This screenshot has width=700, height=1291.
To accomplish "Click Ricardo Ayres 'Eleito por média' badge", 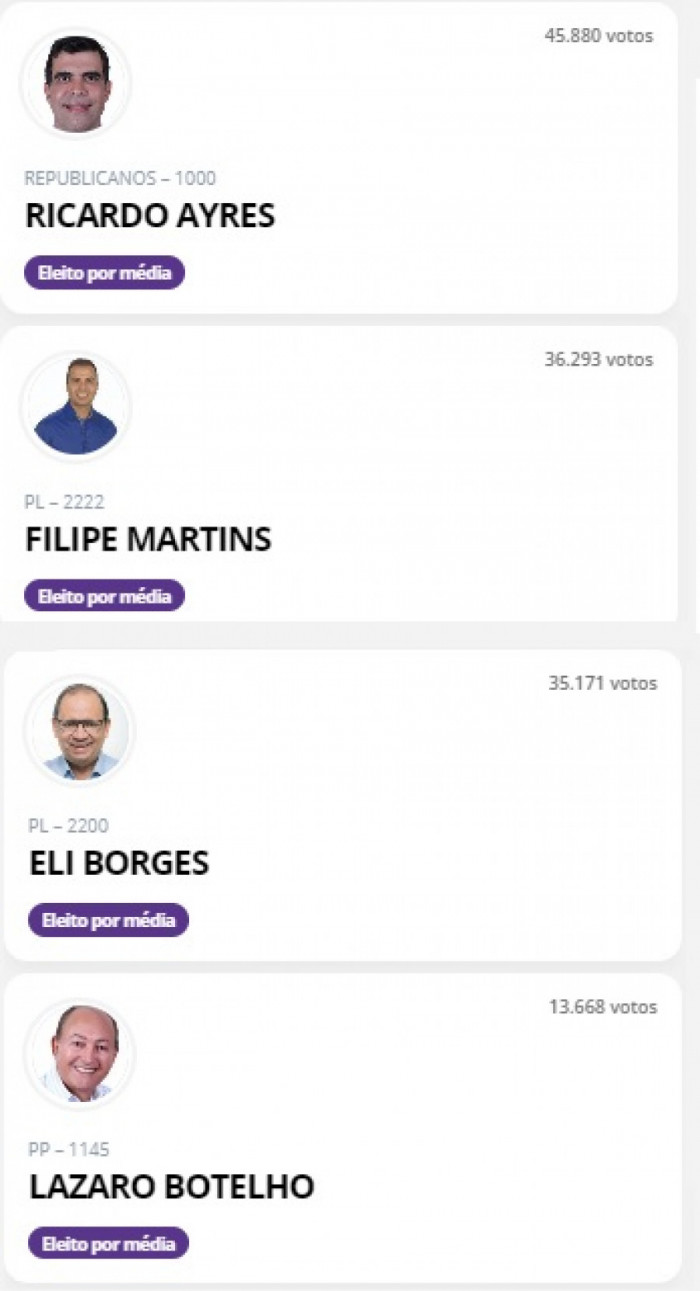I will [105, 273].
